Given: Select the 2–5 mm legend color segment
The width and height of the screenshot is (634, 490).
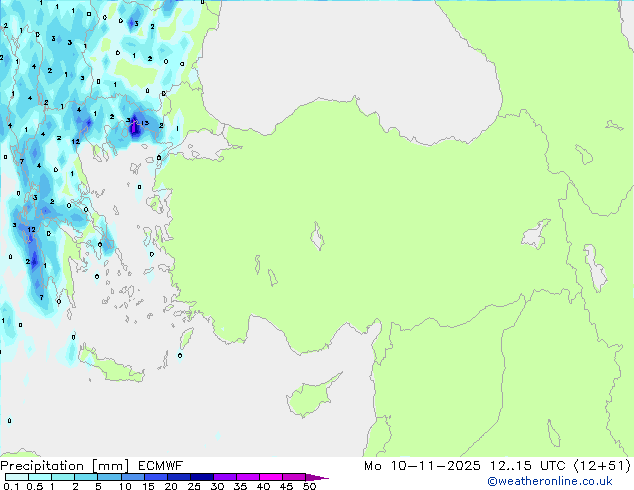Looking at the screenshot, I should [x=86, y=477].
